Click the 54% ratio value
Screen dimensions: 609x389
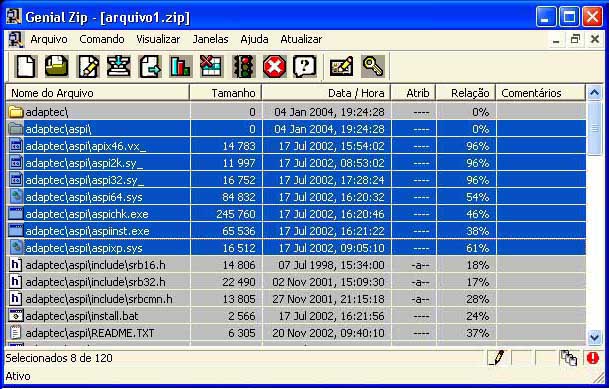point(478,197)
